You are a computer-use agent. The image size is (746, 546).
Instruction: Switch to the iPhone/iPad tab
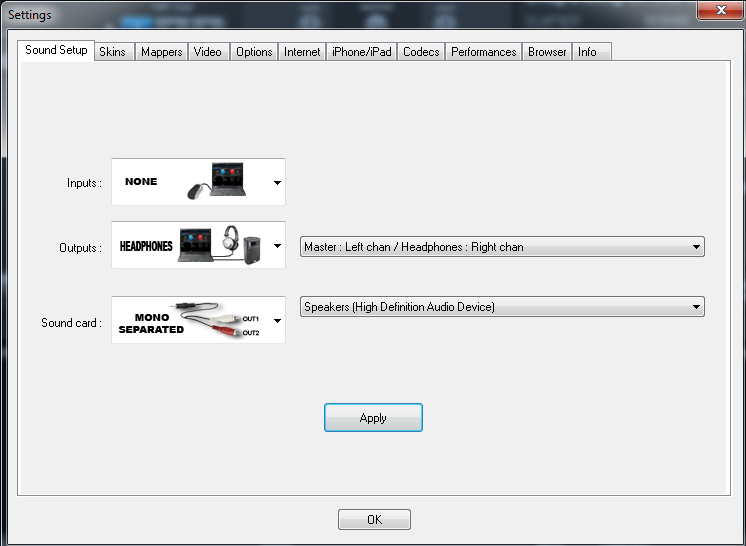tap(362, 52)
